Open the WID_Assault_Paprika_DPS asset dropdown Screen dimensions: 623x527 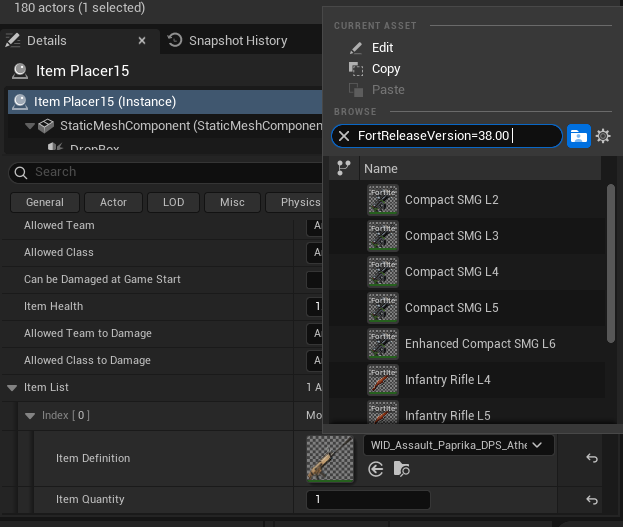coord(459,445)
